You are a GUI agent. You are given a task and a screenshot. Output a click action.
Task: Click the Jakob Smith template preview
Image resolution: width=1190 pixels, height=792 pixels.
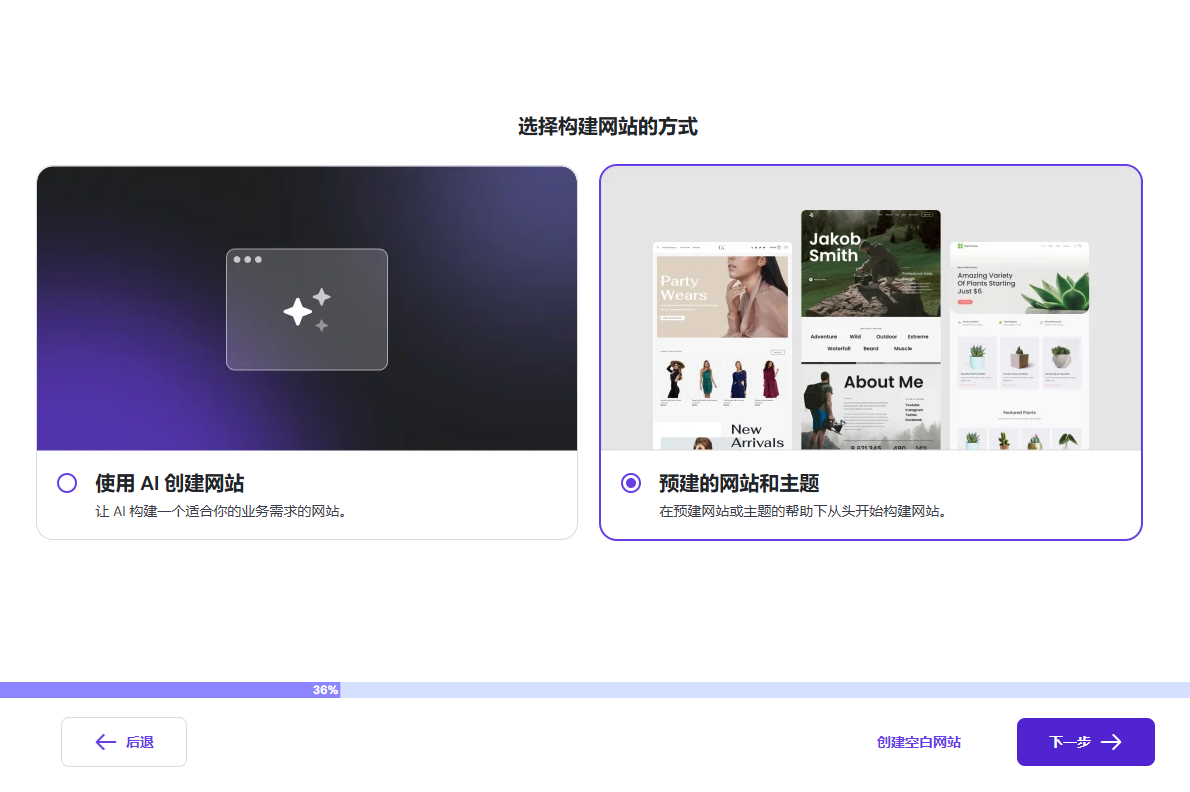coord(870,330)
